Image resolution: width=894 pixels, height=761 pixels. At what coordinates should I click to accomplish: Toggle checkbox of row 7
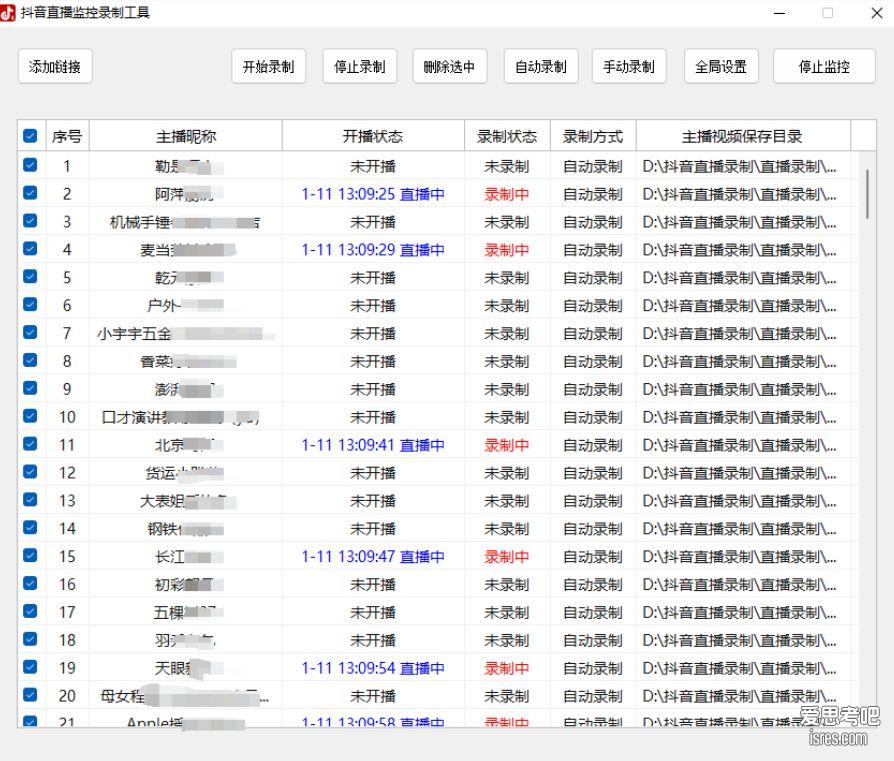30,332
